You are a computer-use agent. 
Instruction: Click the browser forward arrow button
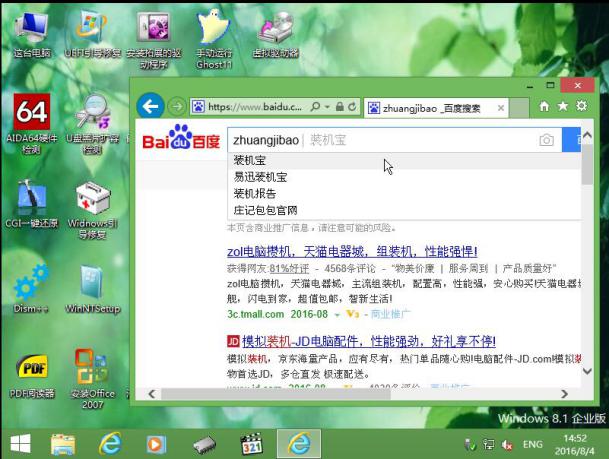click(177, 106)
